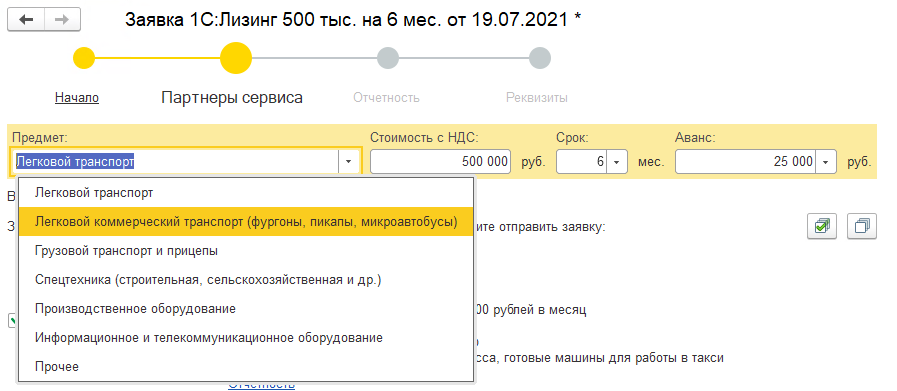This screenshot has height=391, width=897.
Task: Click the Стоимость с НДС: label
Action: pyautogui.click(x=424, y=137)
